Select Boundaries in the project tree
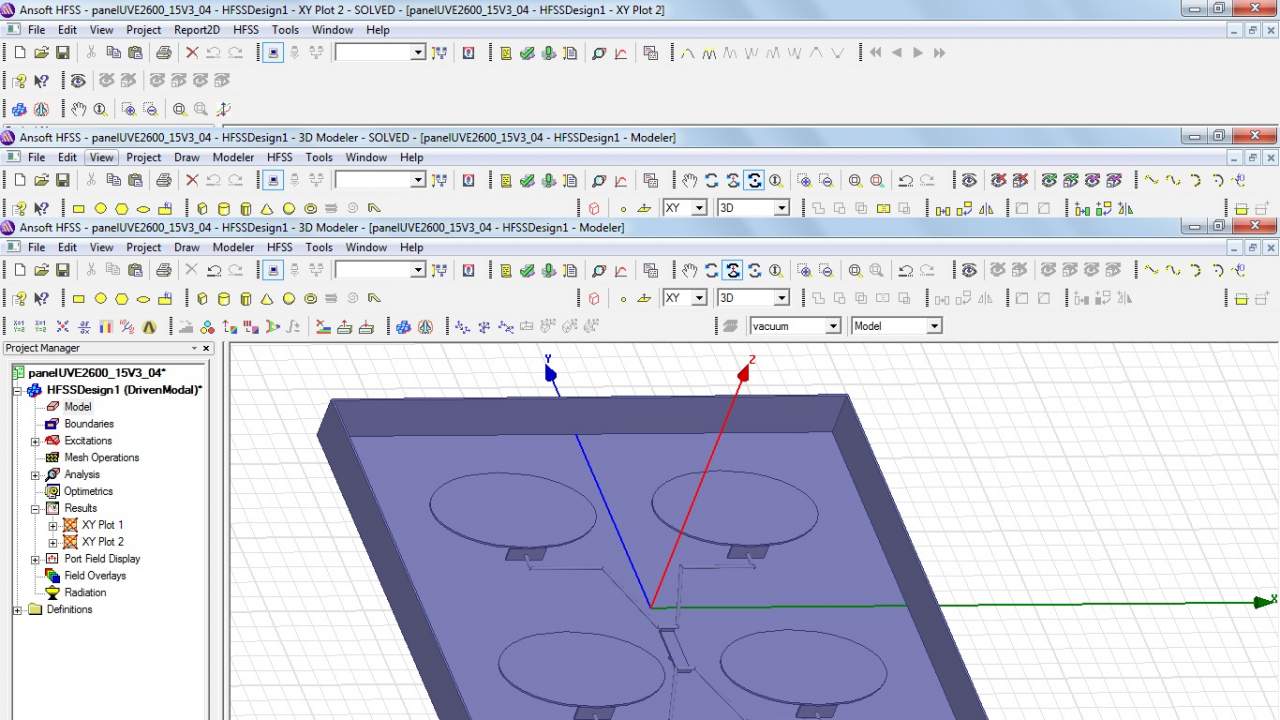The width and height of the screenshot is (1280, 720). coord(89,424)
